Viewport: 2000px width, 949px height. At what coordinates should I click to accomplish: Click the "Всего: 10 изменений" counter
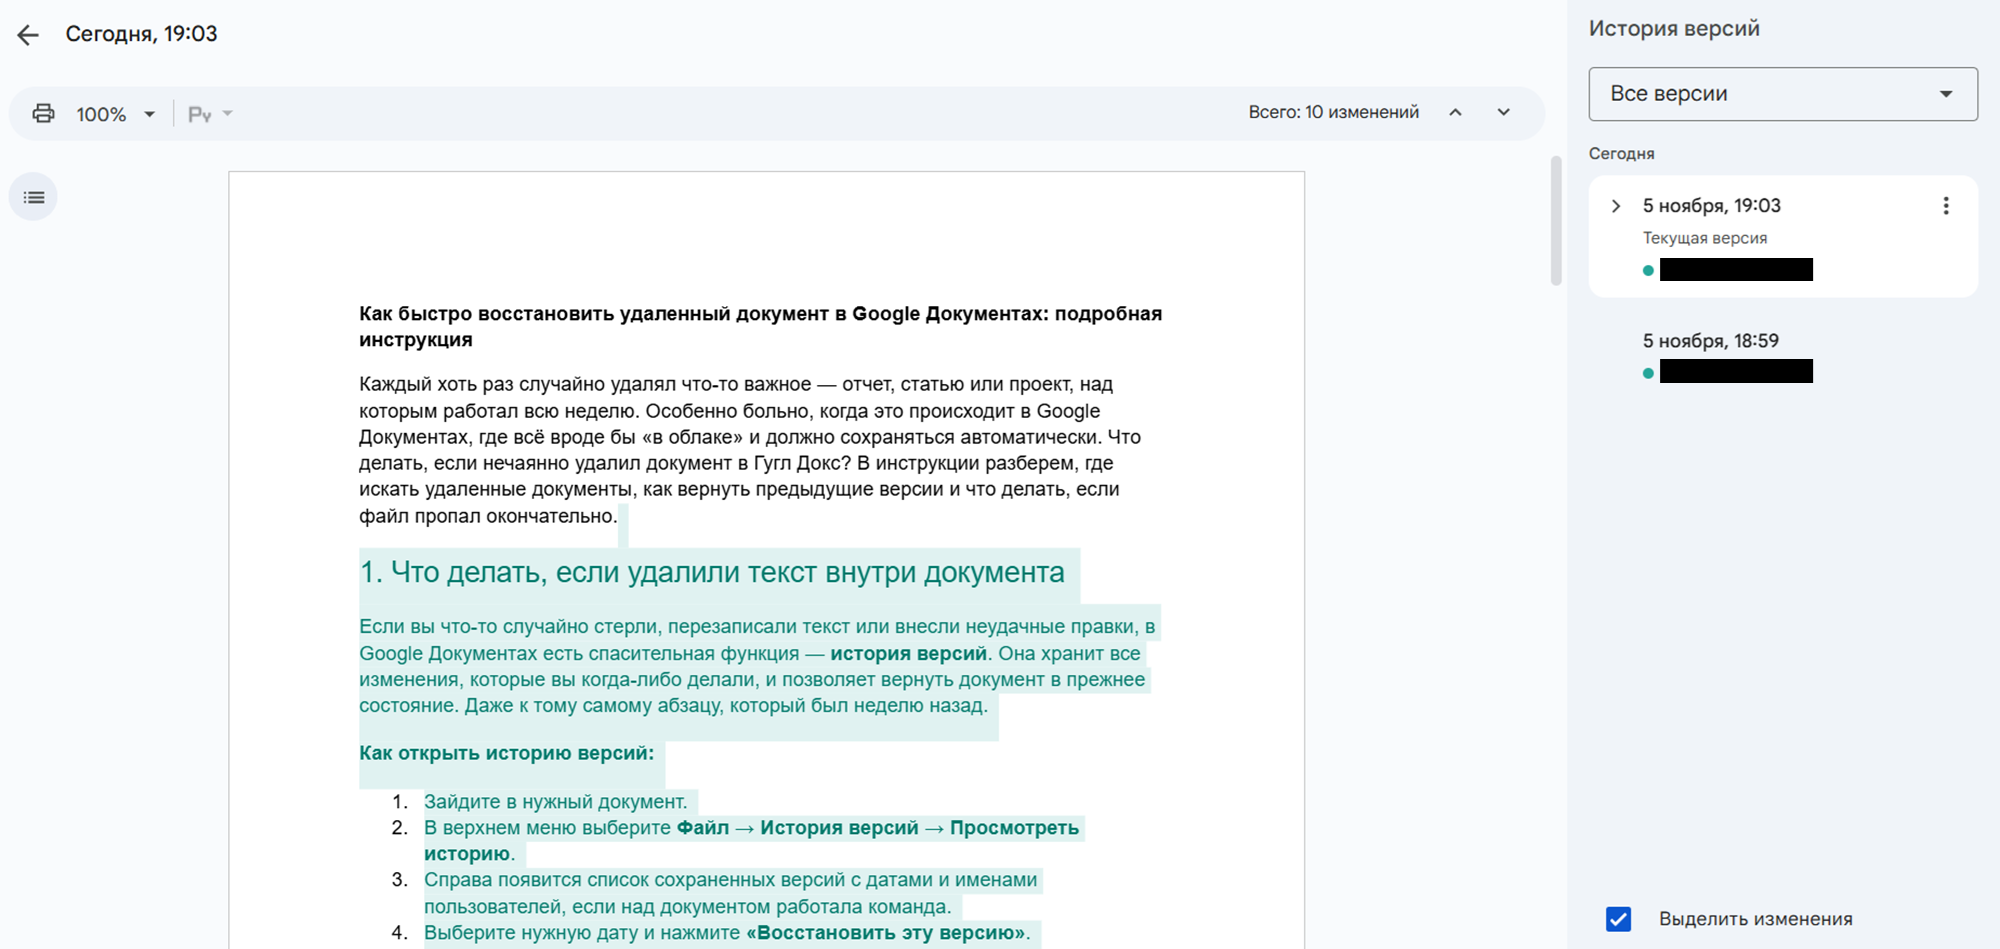click(1333, 112)
